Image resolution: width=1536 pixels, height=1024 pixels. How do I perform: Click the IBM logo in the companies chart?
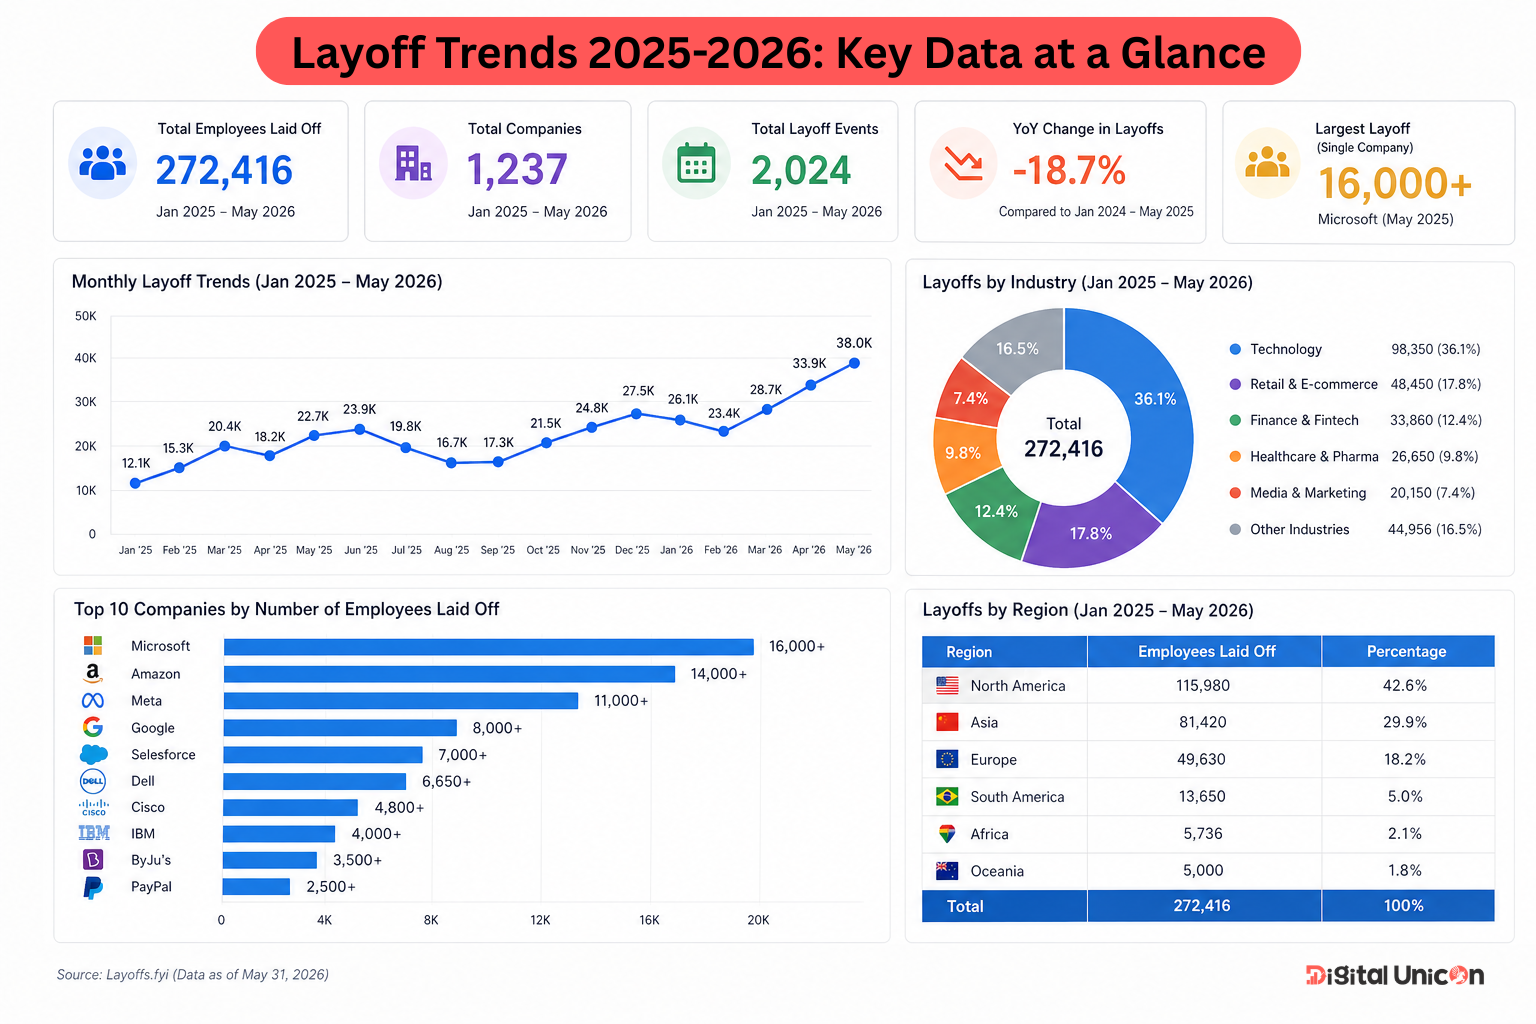pyautogui.click(x=93, y=833)
